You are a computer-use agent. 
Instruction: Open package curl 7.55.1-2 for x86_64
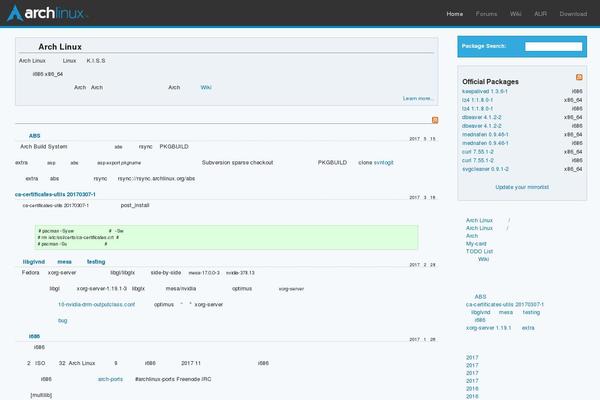pyautogui.click(x=478, y=152)
